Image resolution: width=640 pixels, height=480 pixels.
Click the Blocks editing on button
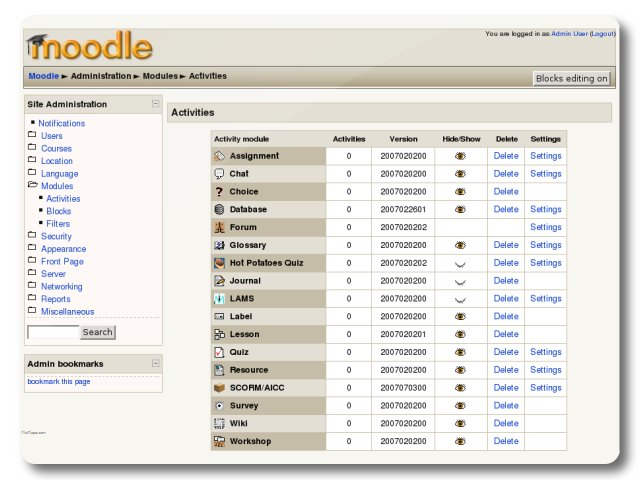(x=571, y=78)
